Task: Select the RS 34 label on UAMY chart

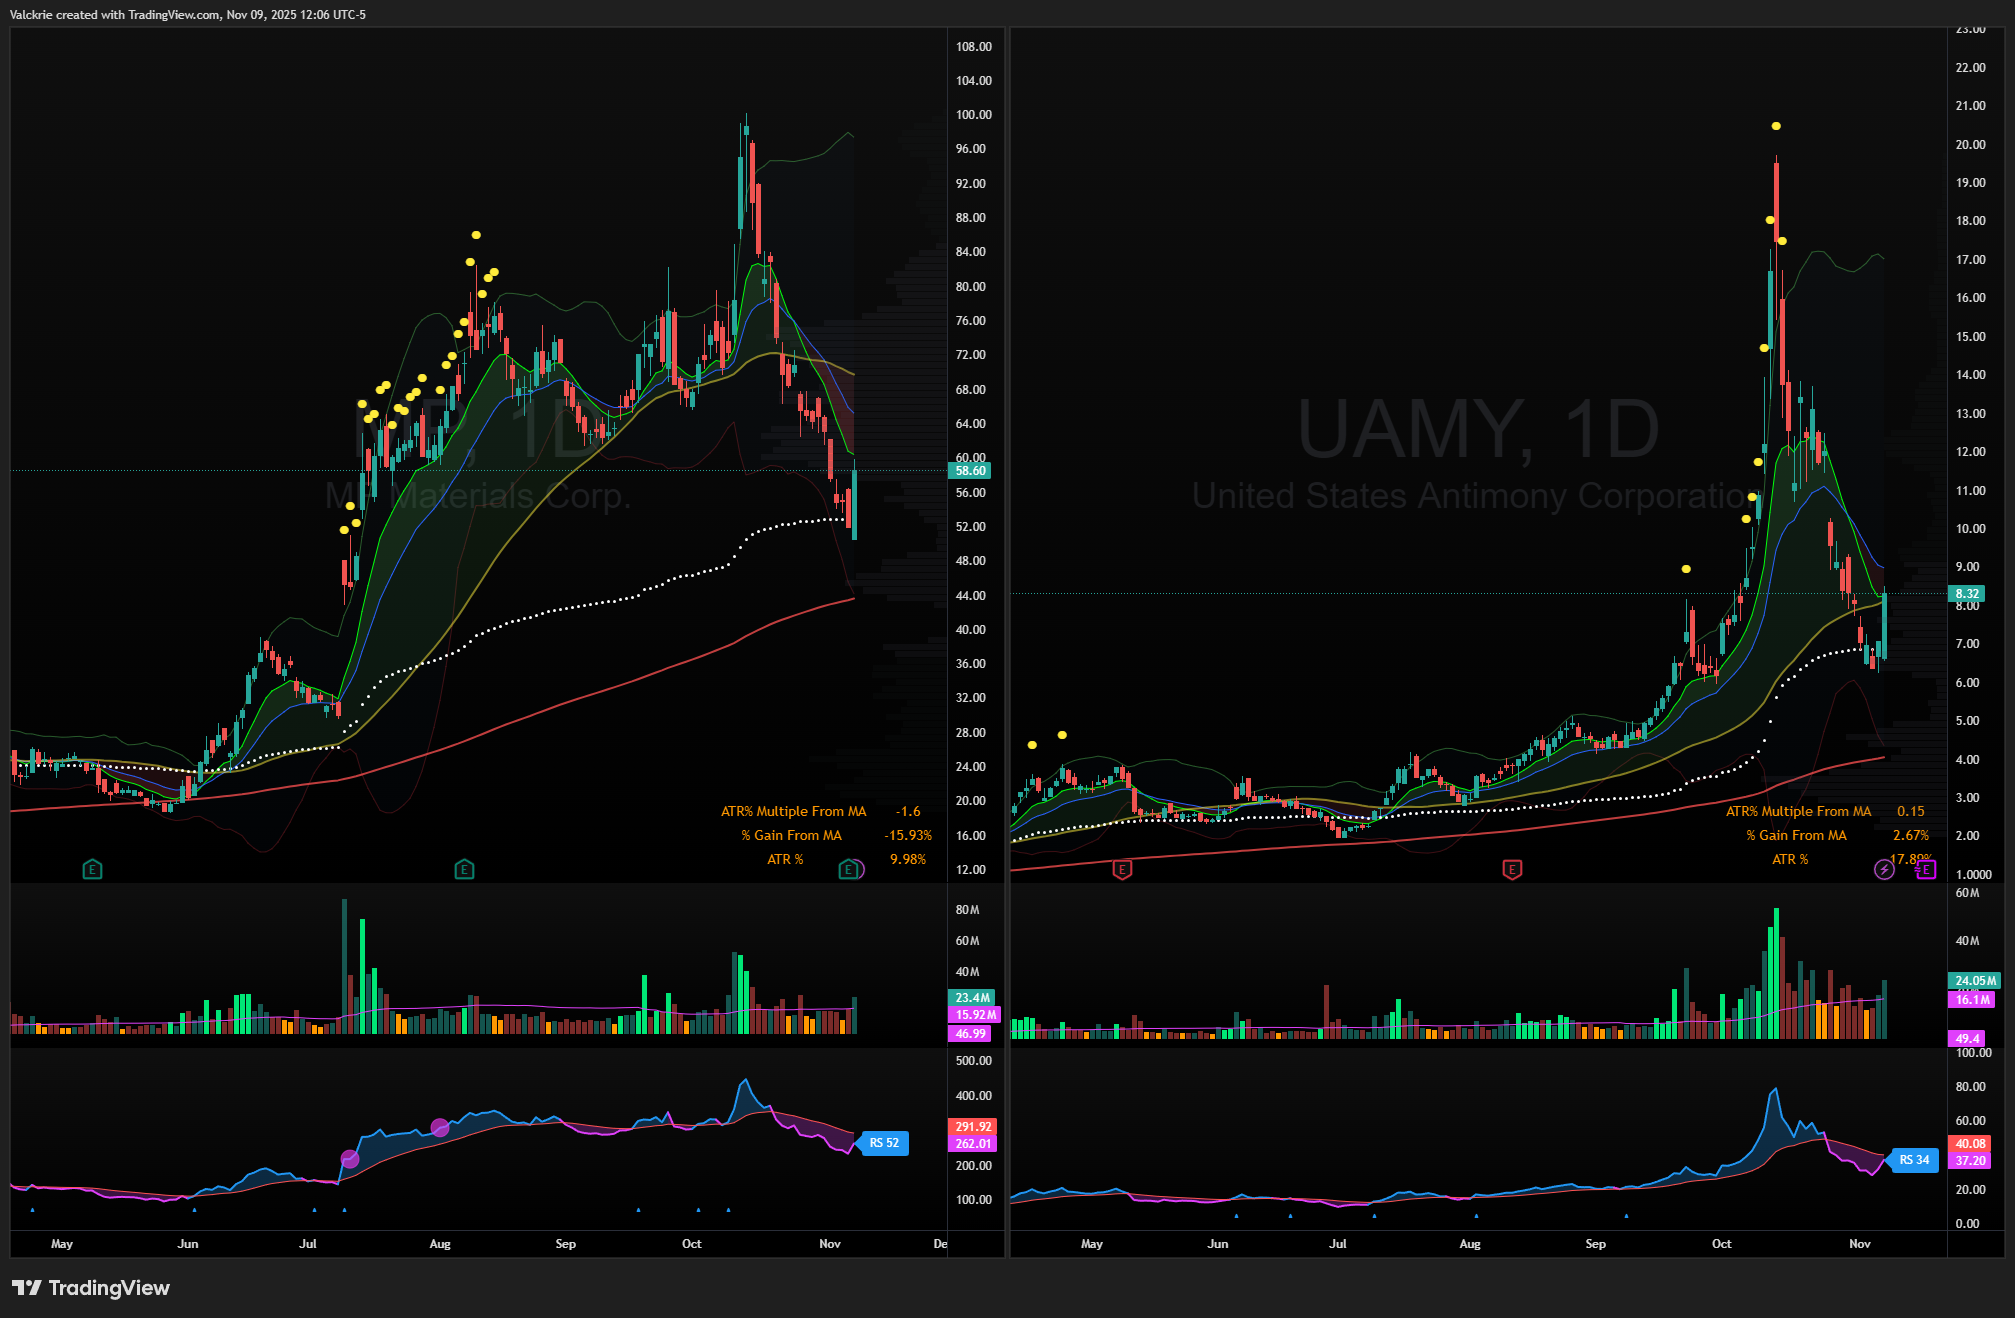Action: pos(1913,1160)
